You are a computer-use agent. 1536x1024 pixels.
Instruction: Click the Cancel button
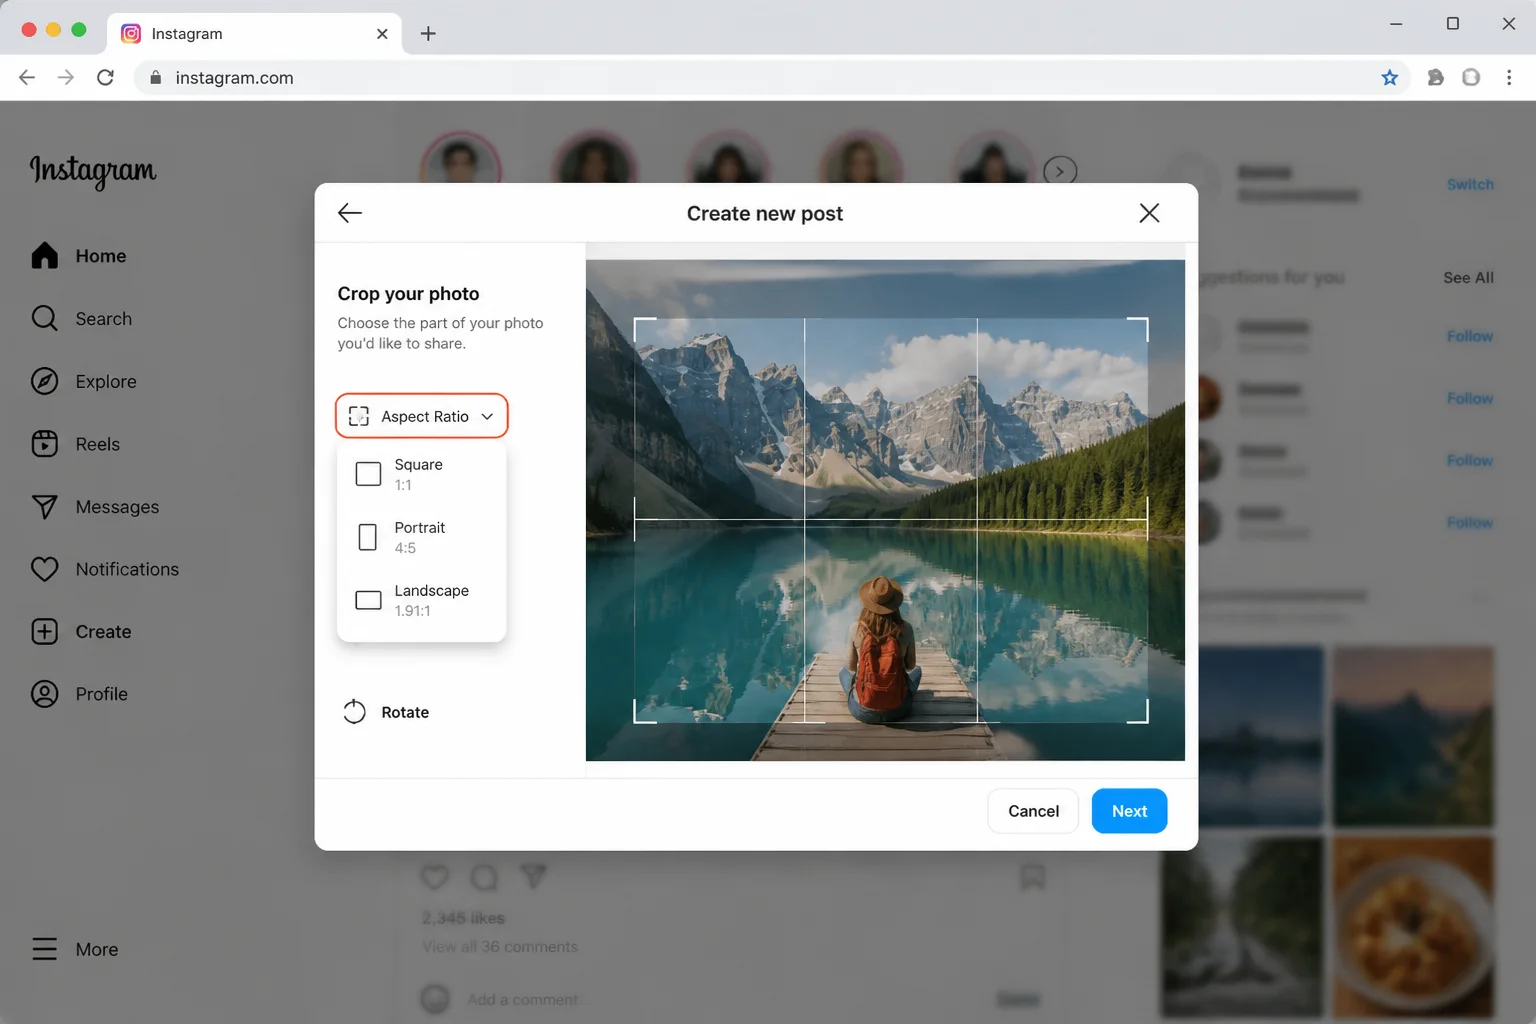coord(1033,811)
